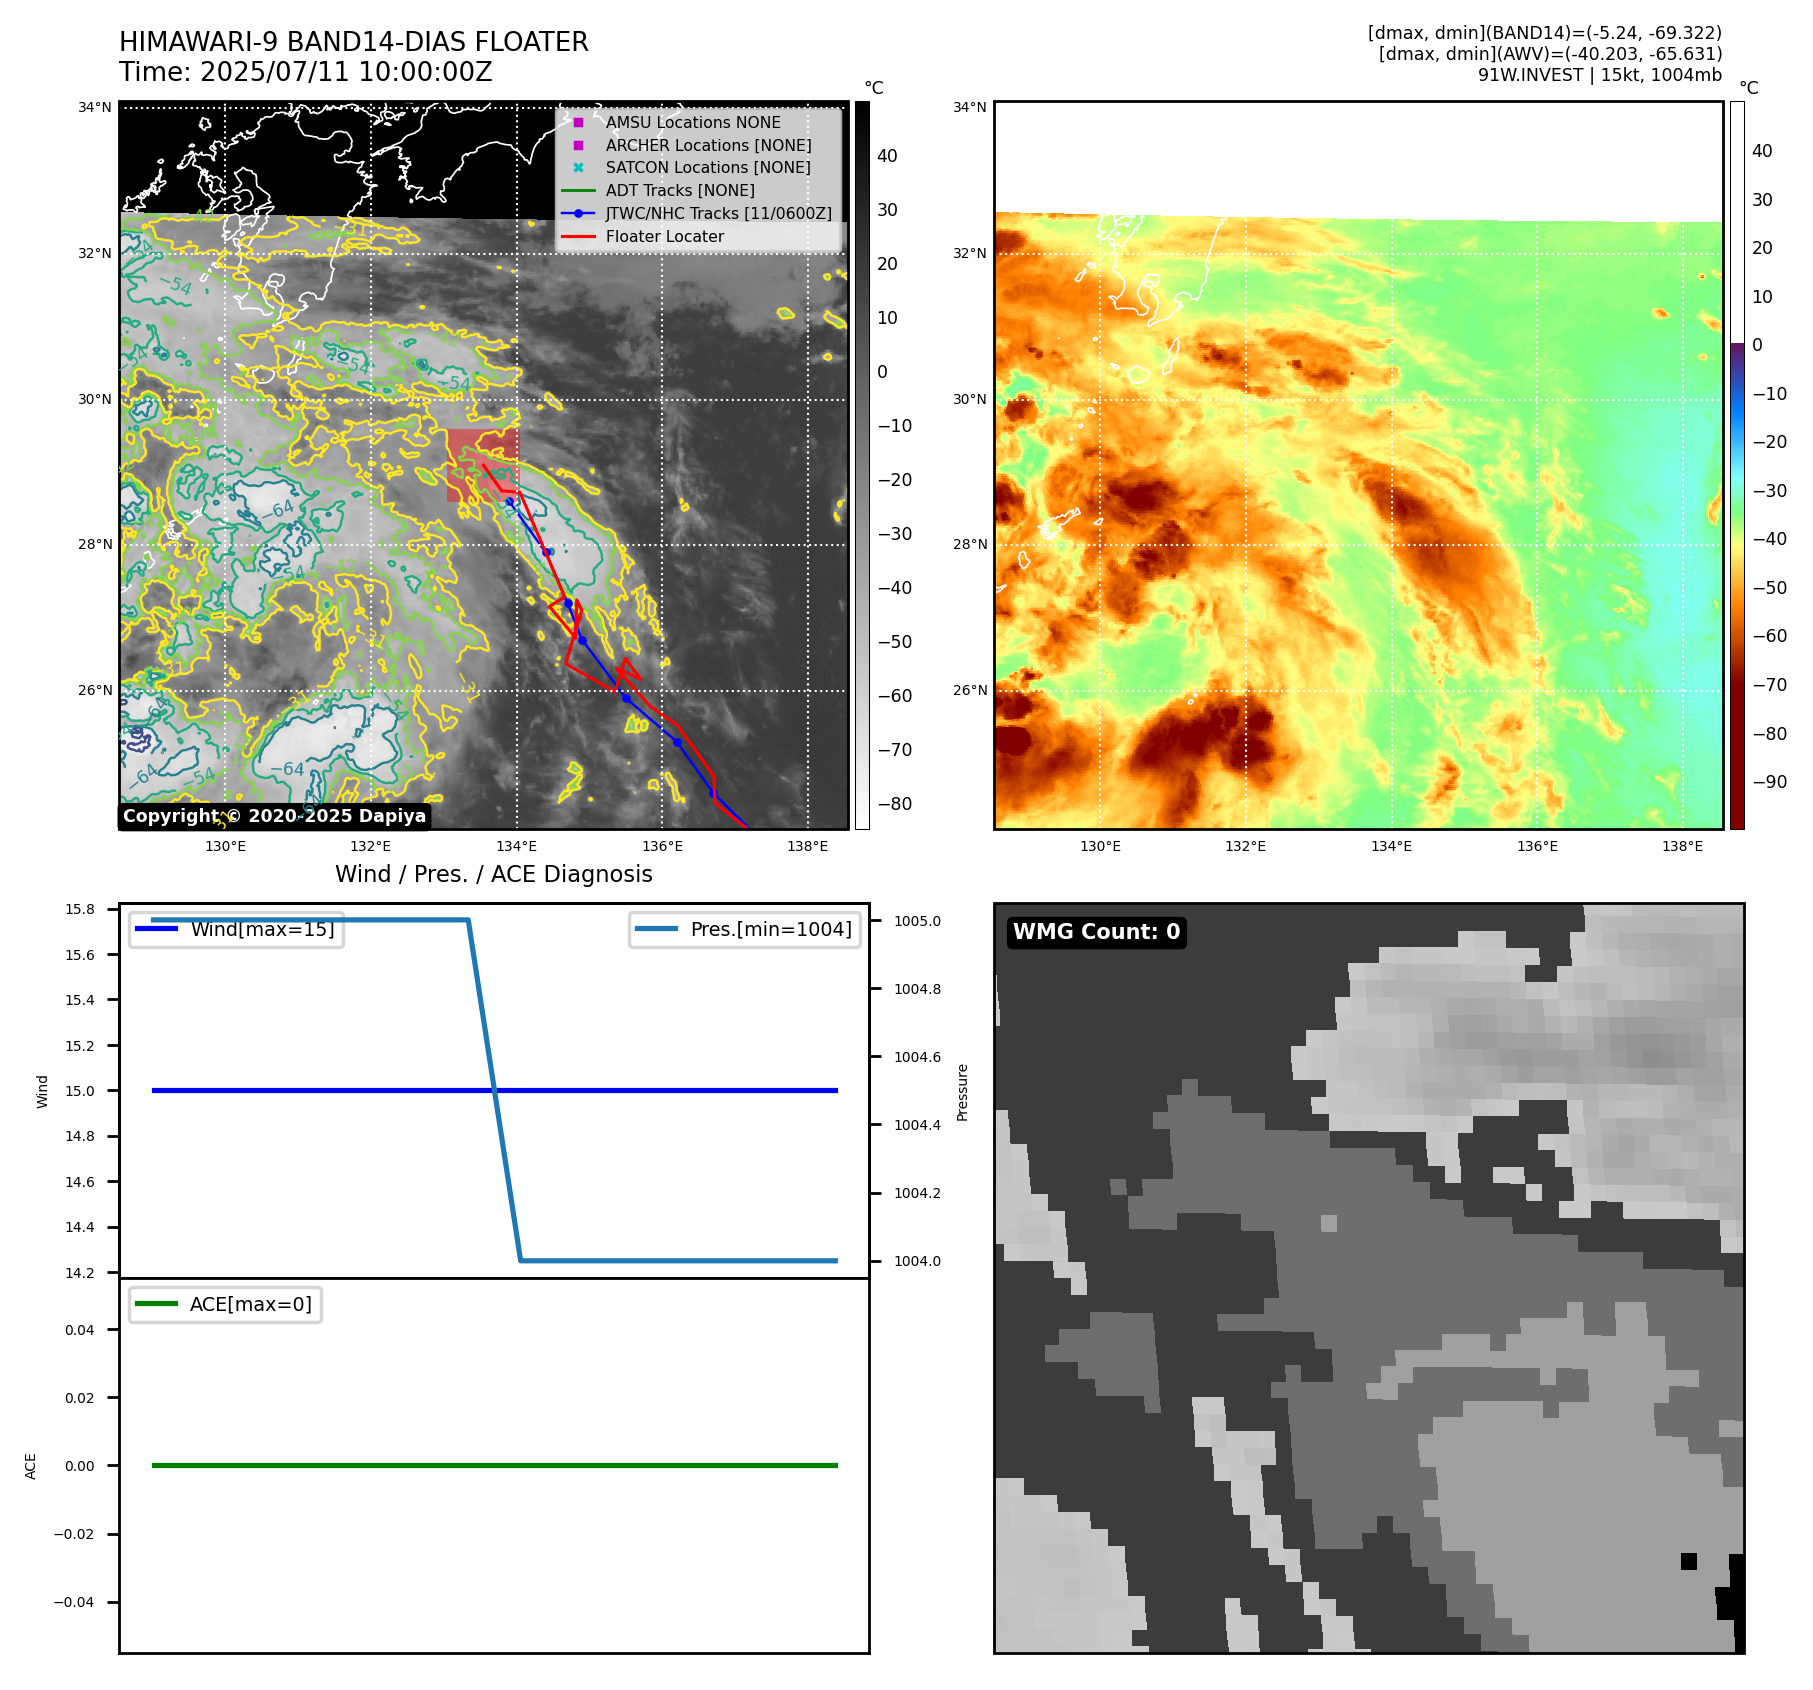Click the -60 tick on grayscale colorbar
Image resolution: width=1813 pixels, height=1690 pixels.
point(894,696)
